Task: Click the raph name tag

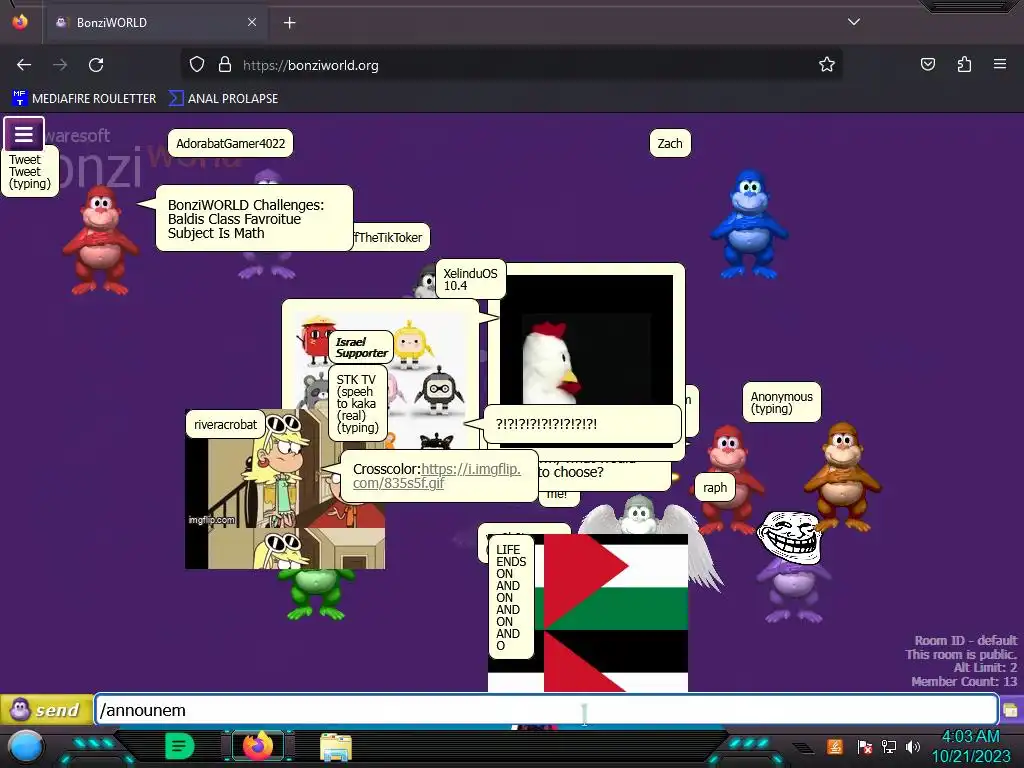Action: [715, 488]
